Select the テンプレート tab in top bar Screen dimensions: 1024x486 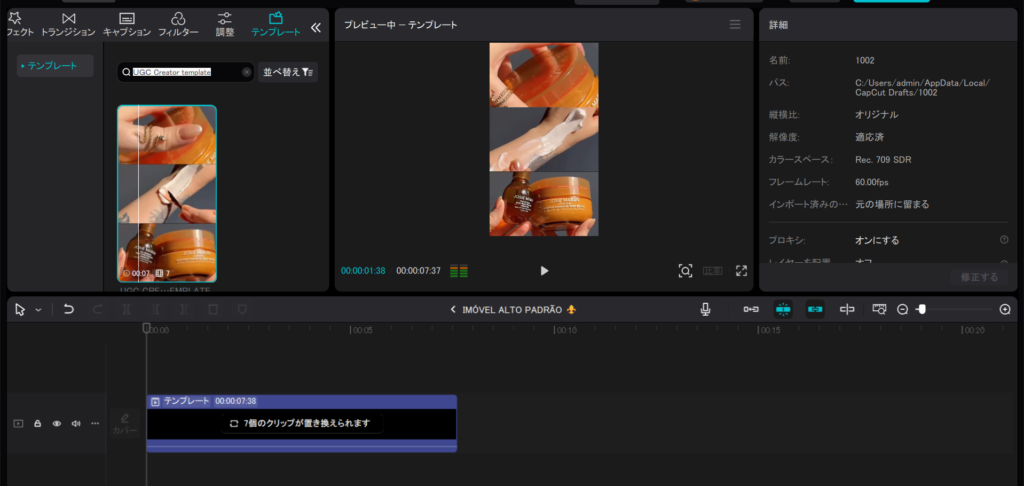click(276, 24)
